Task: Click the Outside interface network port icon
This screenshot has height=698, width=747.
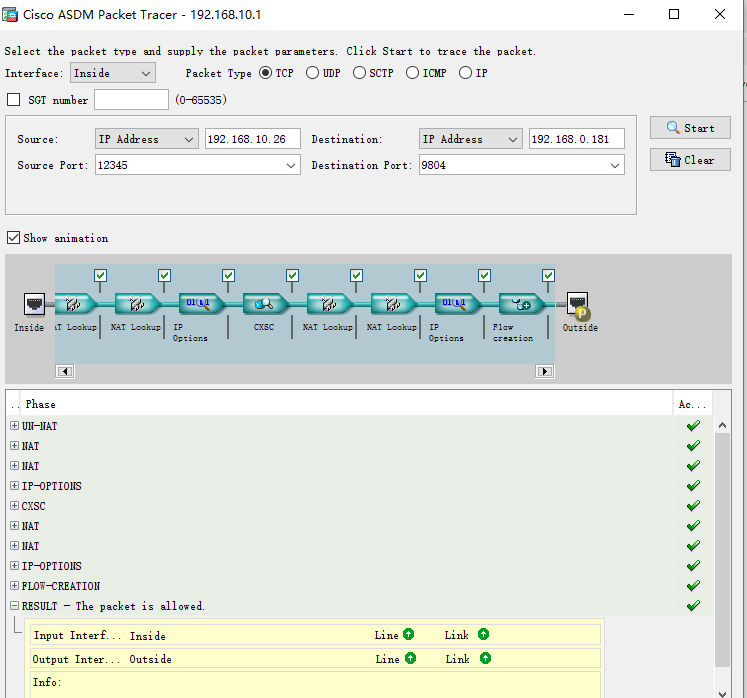Action: (x=578, y=304)
